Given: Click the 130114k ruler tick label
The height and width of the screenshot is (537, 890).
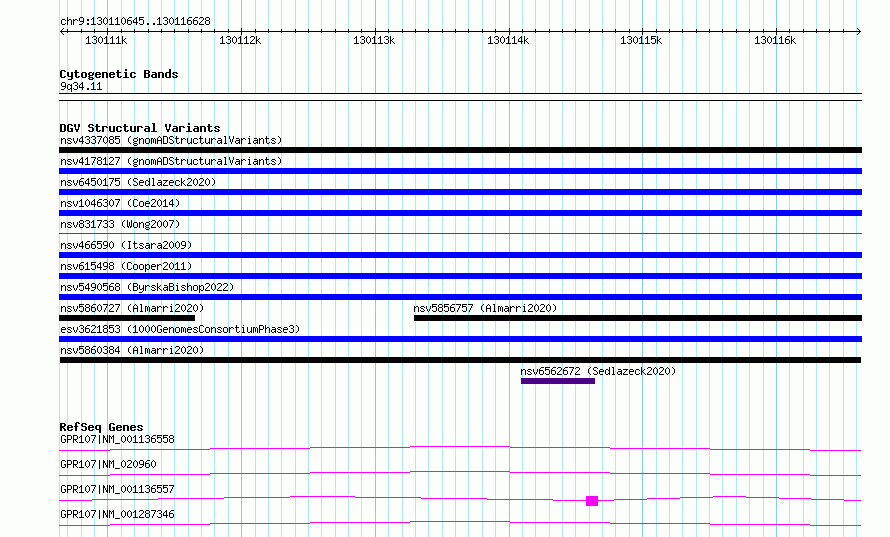Looking at the screenshot, I should pos(508,40).
